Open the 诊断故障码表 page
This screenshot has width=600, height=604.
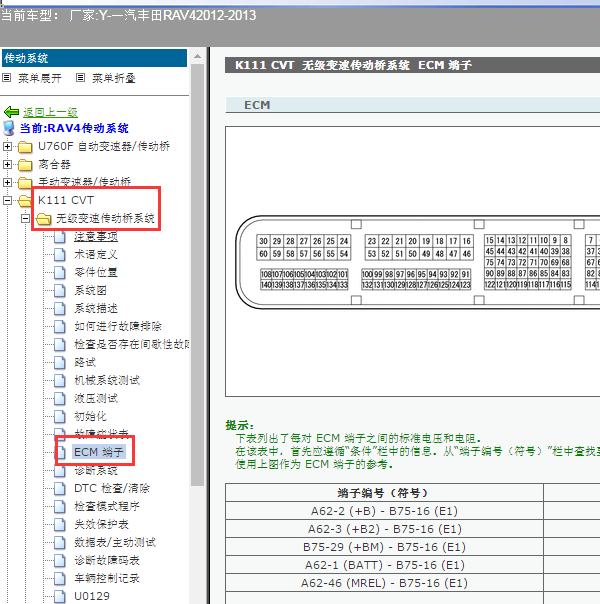[x=107, y=560]
